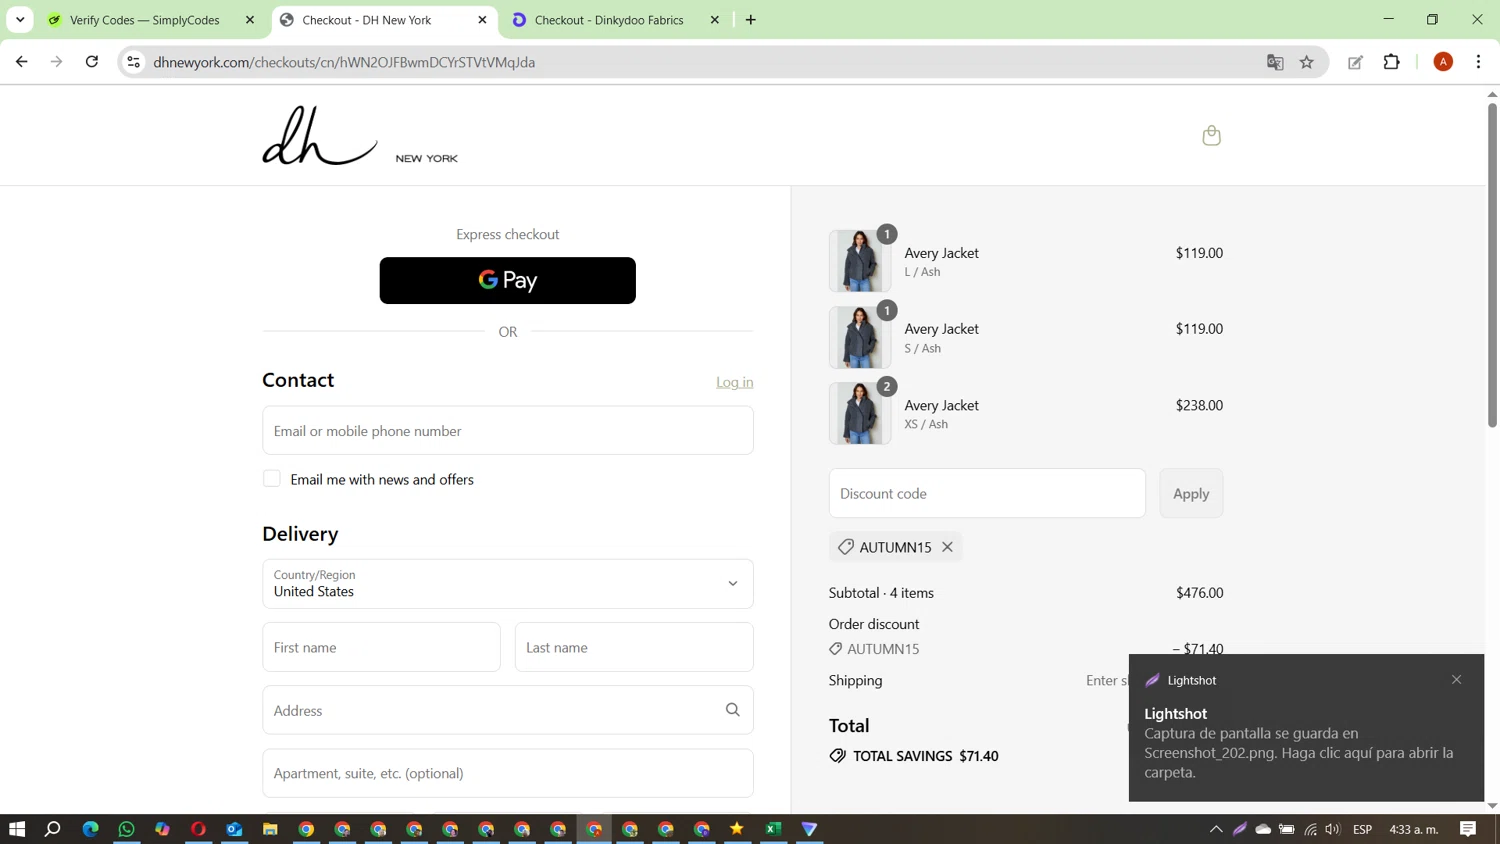Open Outlook from the taskbar
This screenshot has height=844, width=1500.
point(234,829)
